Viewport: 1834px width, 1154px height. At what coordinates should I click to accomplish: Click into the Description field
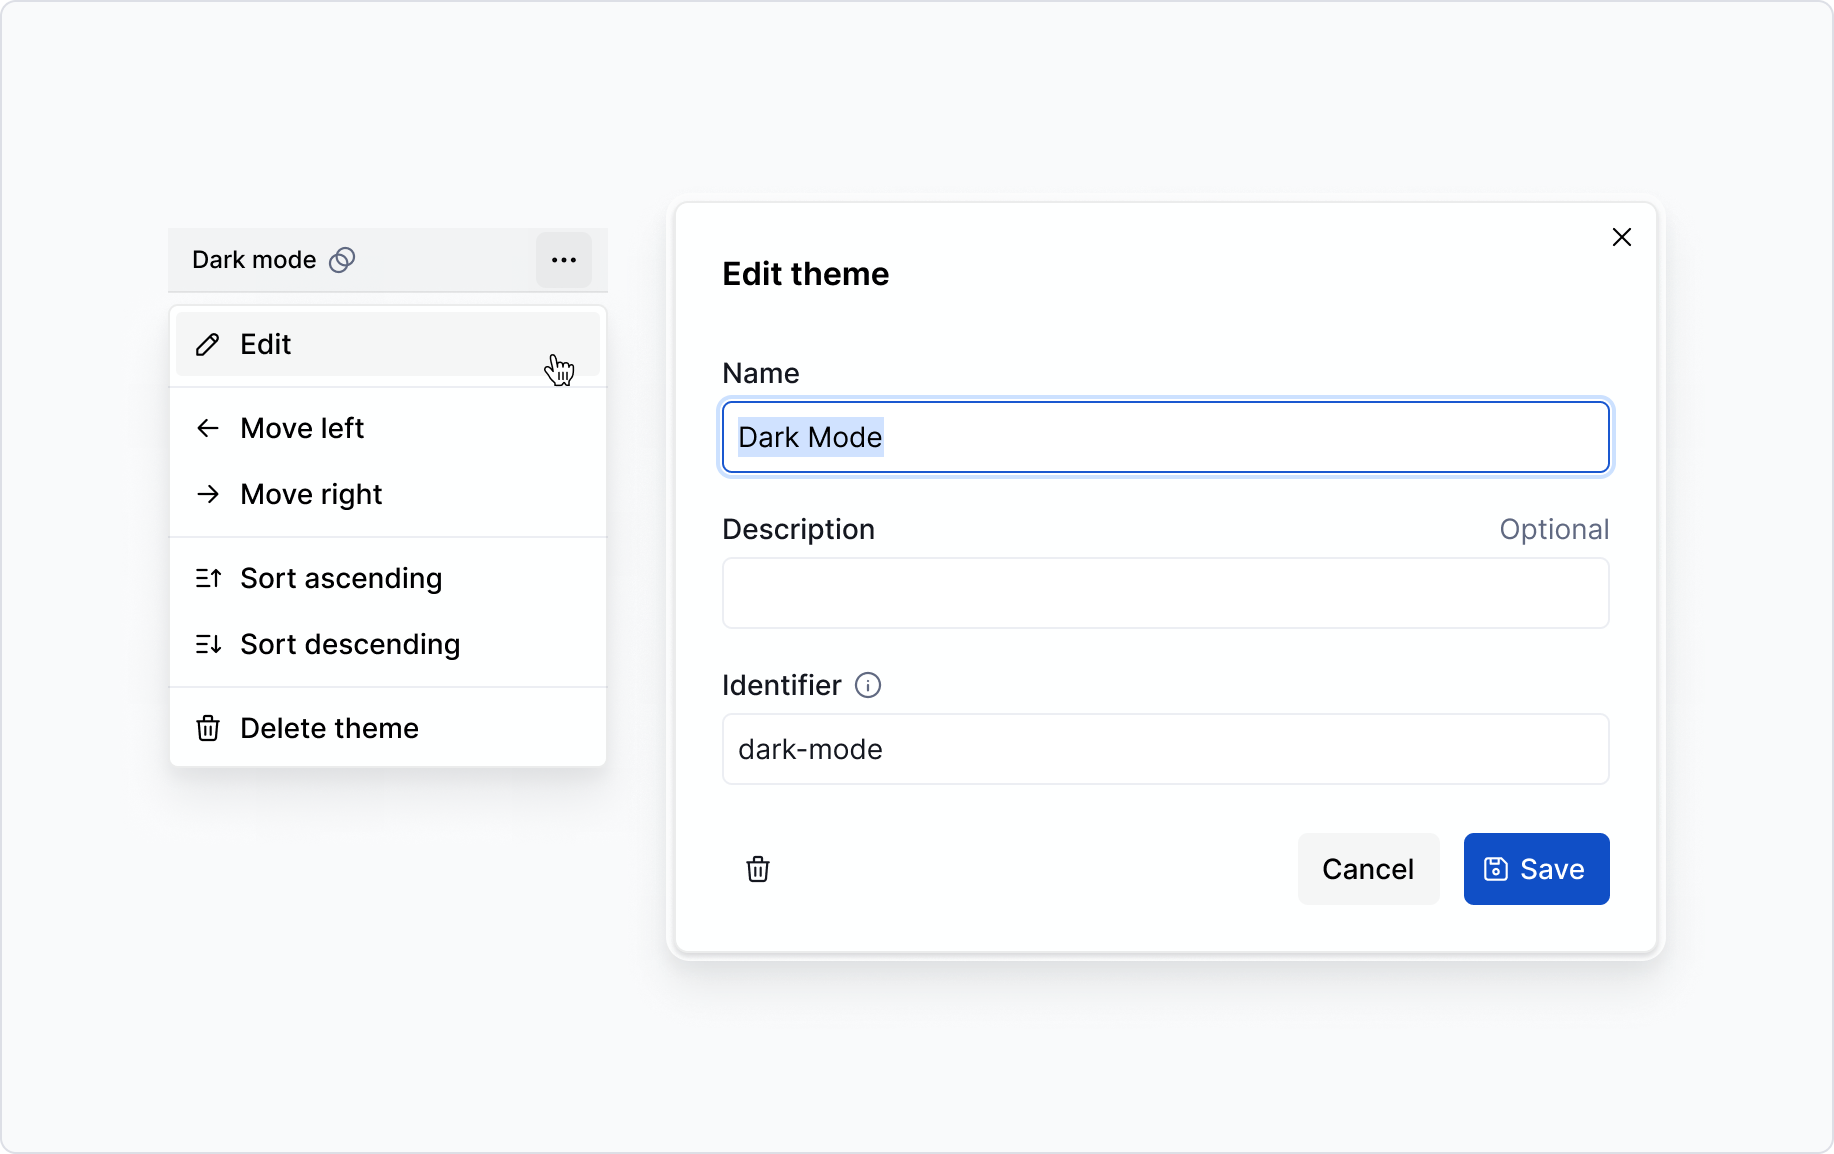click(1165, 593)
